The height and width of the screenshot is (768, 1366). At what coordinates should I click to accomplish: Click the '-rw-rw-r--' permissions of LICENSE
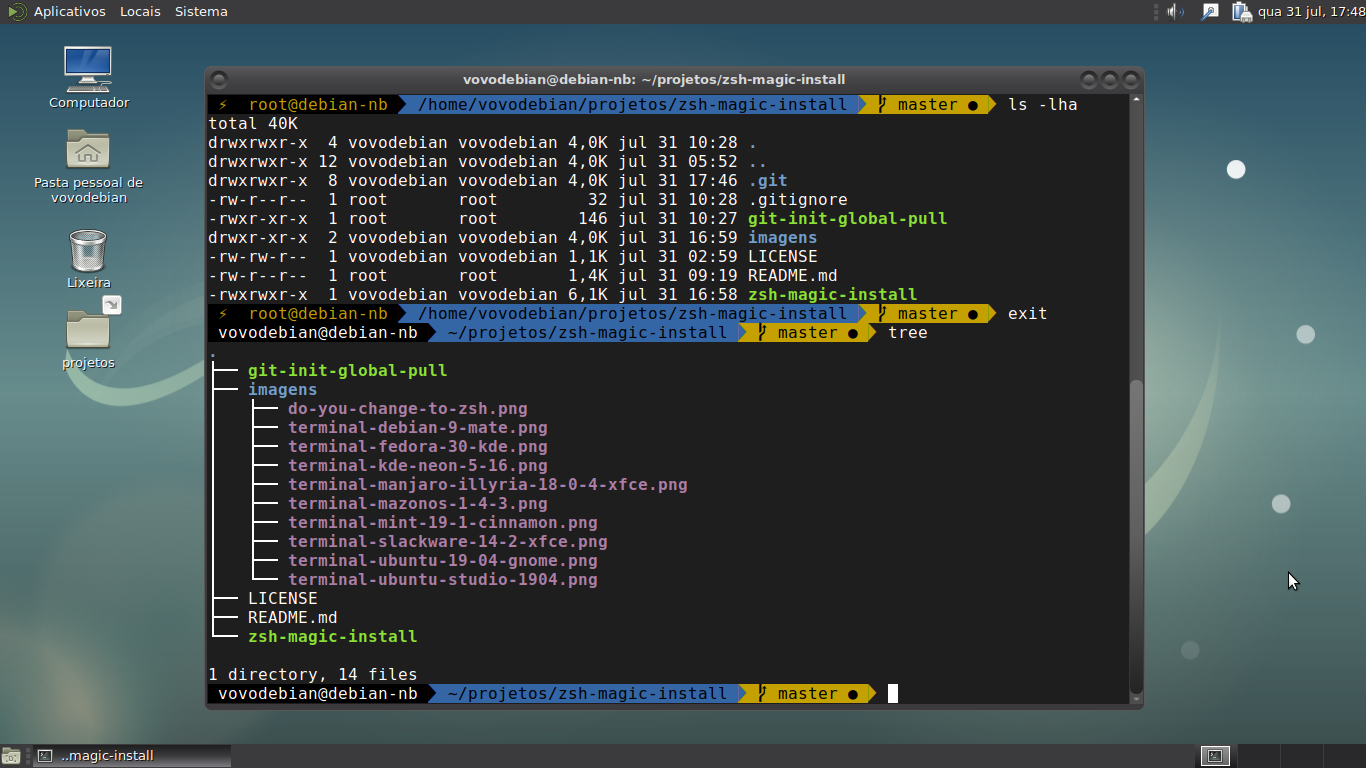[x=258, y=256]
